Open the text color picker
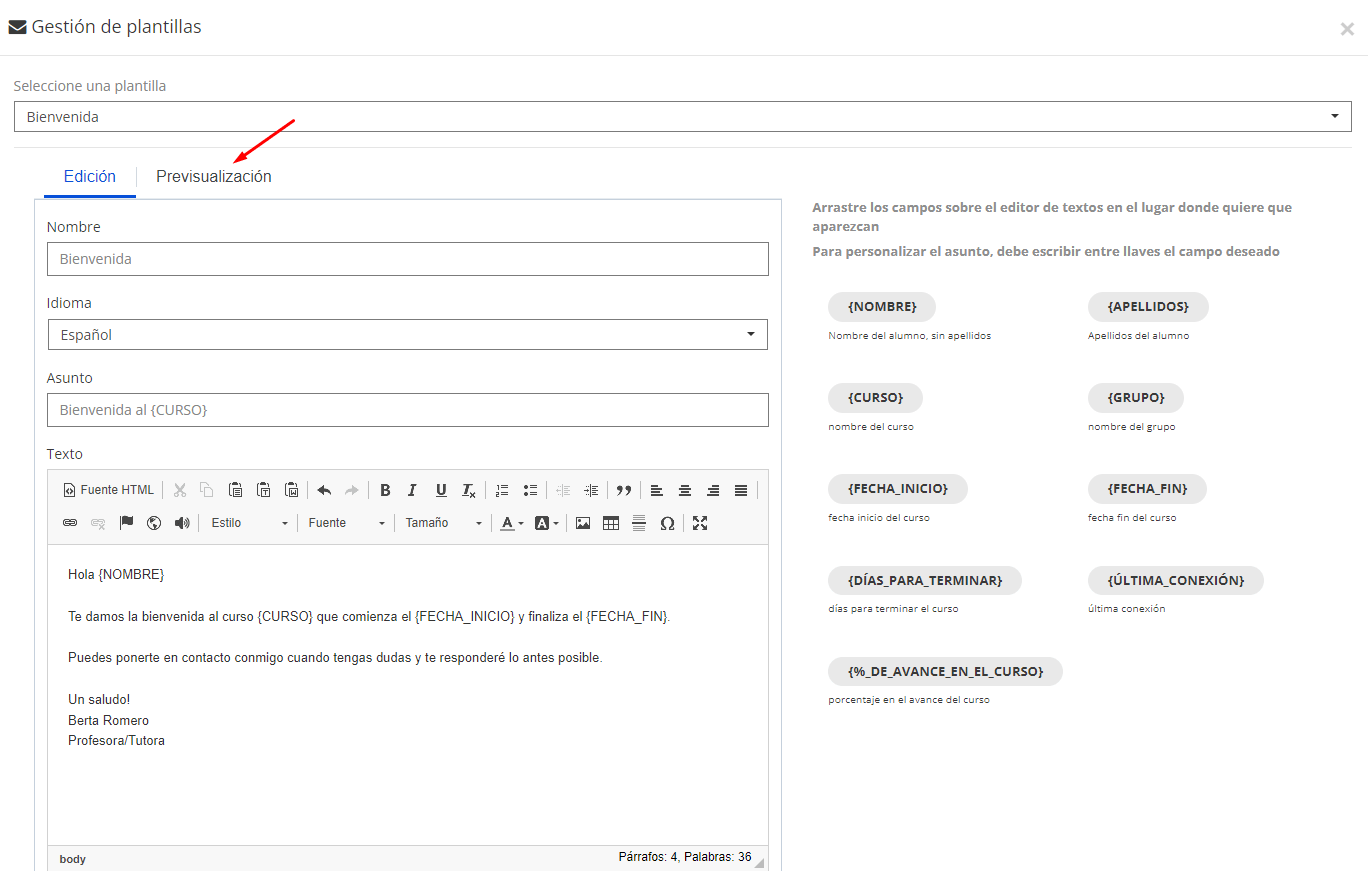Screen dimensions: 1368x871 [511, 523]
